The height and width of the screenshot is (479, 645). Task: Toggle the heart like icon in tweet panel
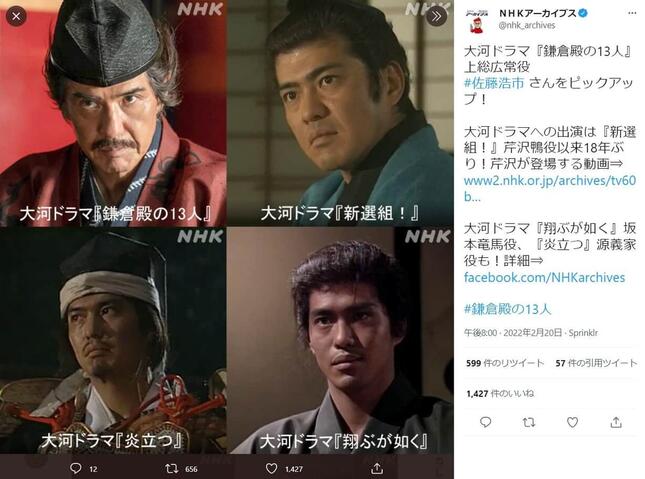573,422
